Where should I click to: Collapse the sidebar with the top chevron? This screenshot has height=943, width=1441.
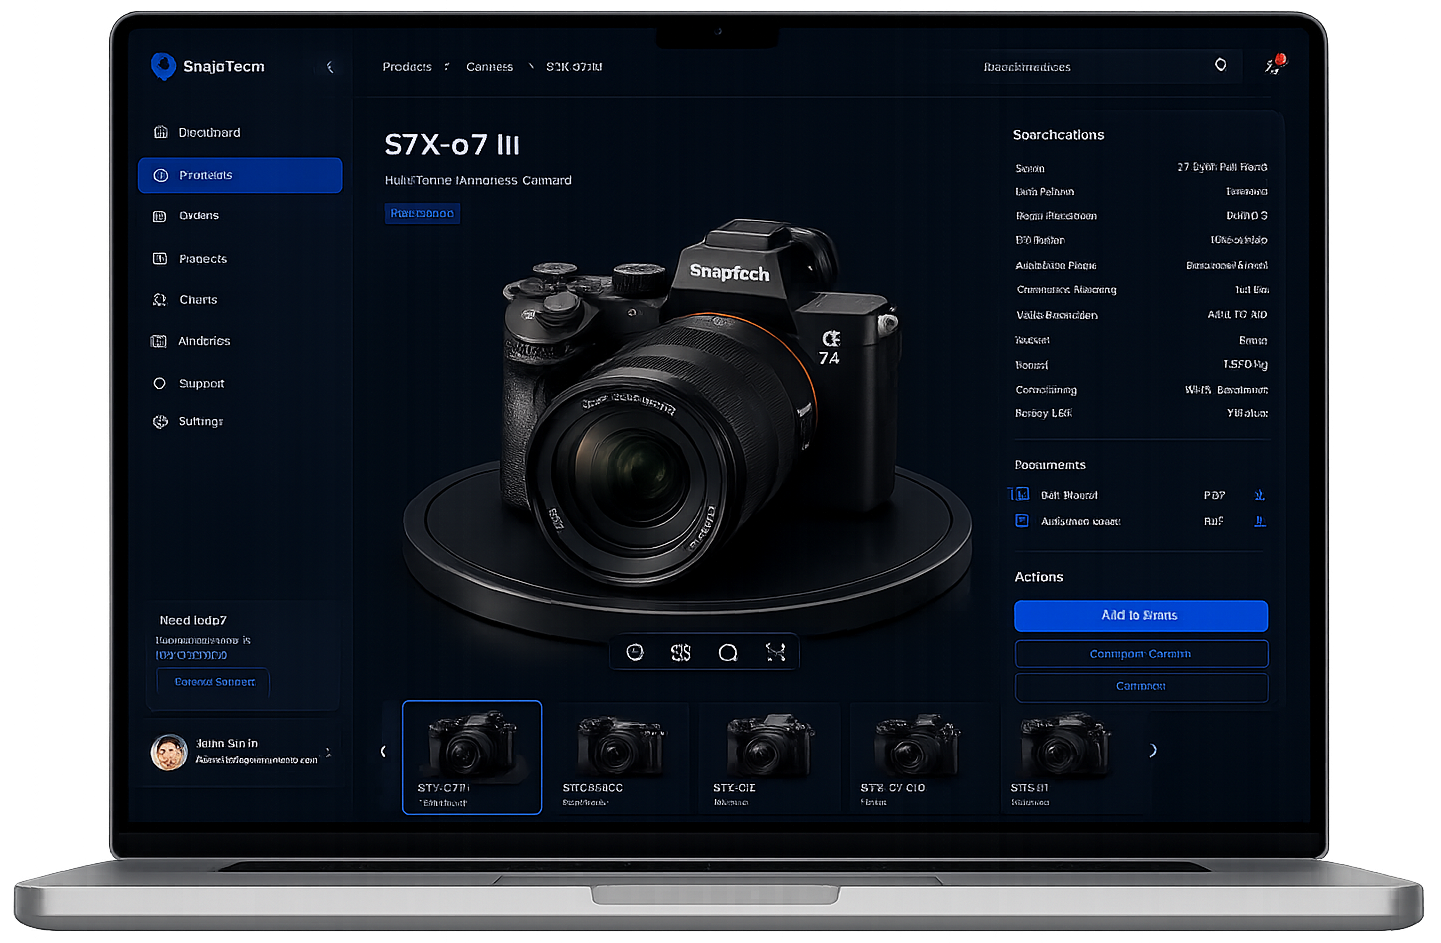click(330, 67)
